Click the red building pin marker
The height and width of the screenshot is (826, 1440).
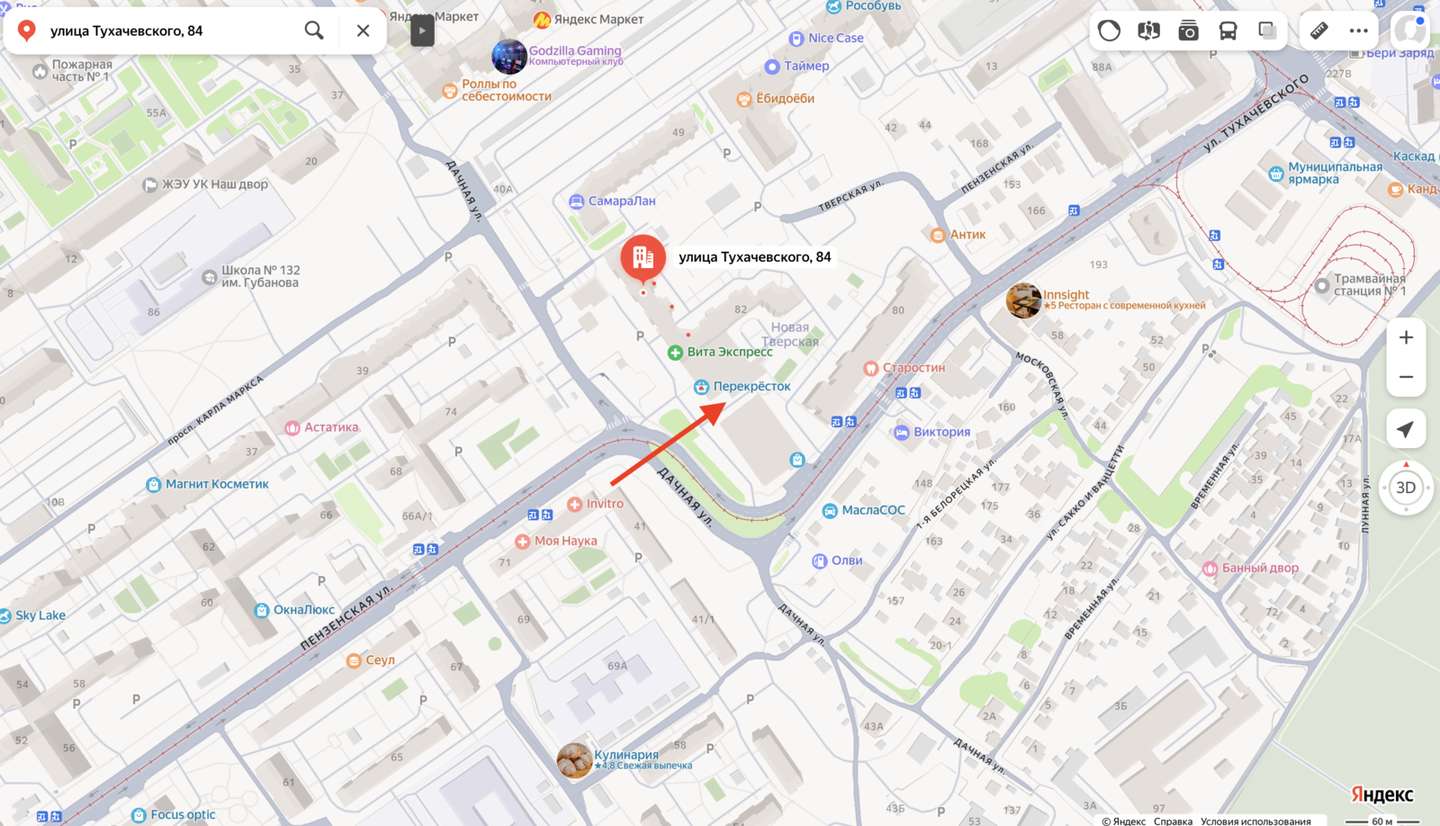click(x=643, y=258)
